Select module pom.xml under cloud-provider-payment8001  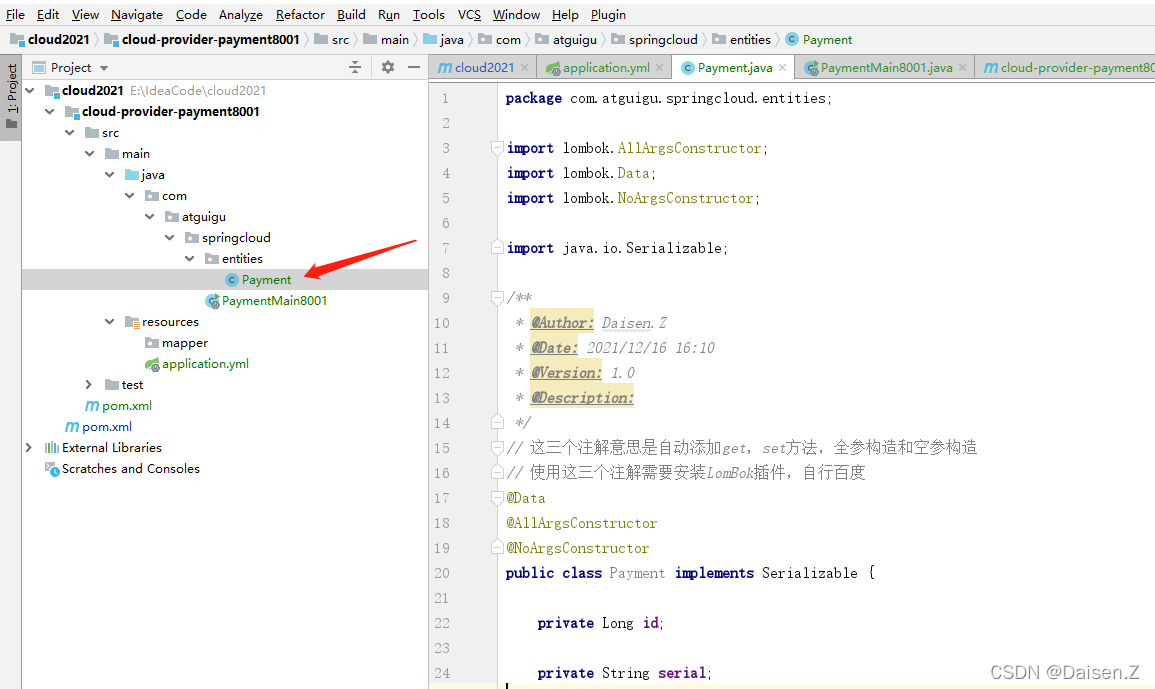click(127, 406)
